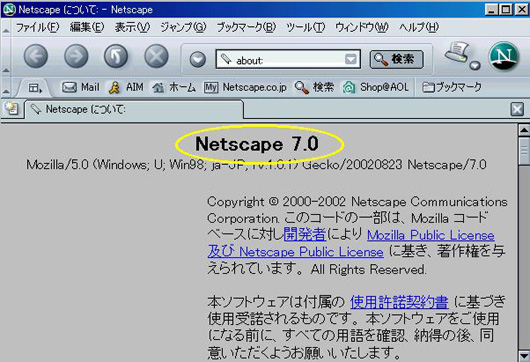Viewport: 530px width, 362px height.
Task: Open the 表示(V) menu
Action: click(x=132, y=27)
